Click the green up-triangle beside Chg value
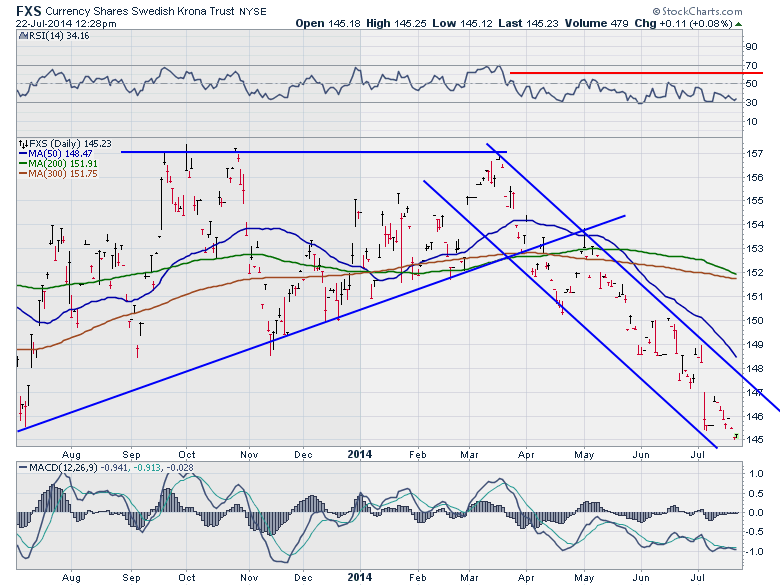 [x=739, y=24]
